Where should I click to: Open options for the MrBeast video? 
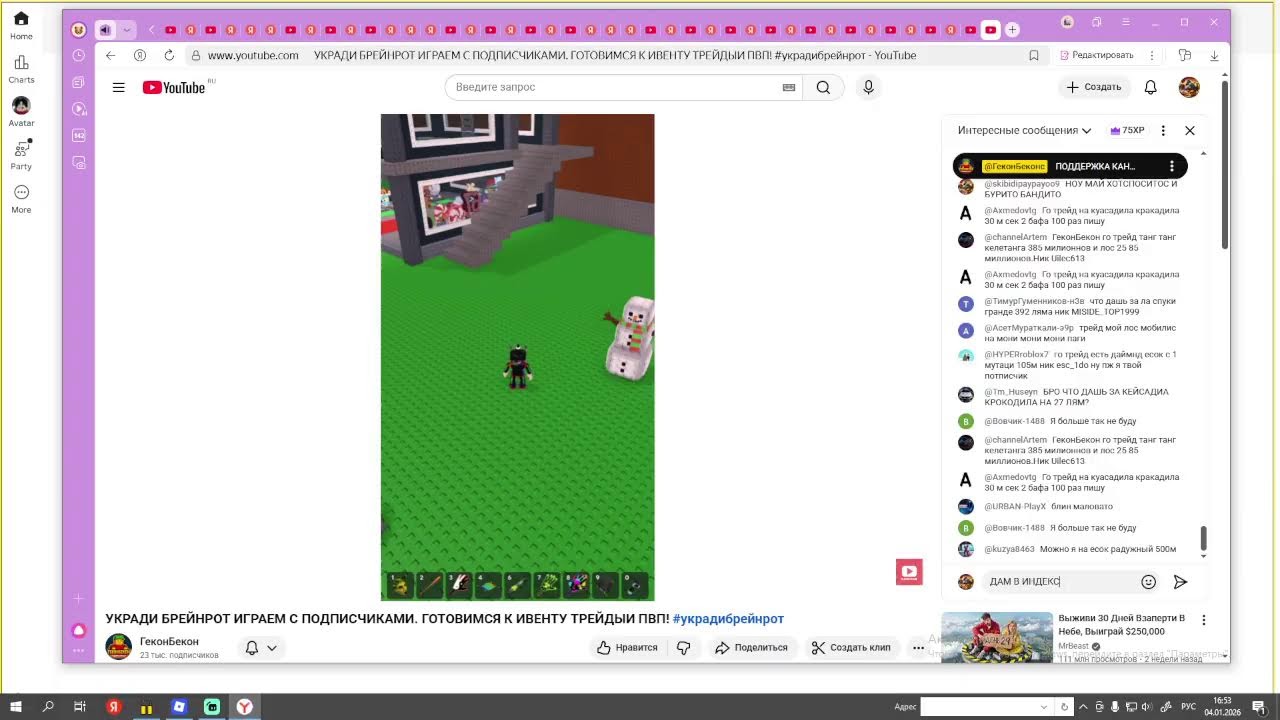(1204, 620)
